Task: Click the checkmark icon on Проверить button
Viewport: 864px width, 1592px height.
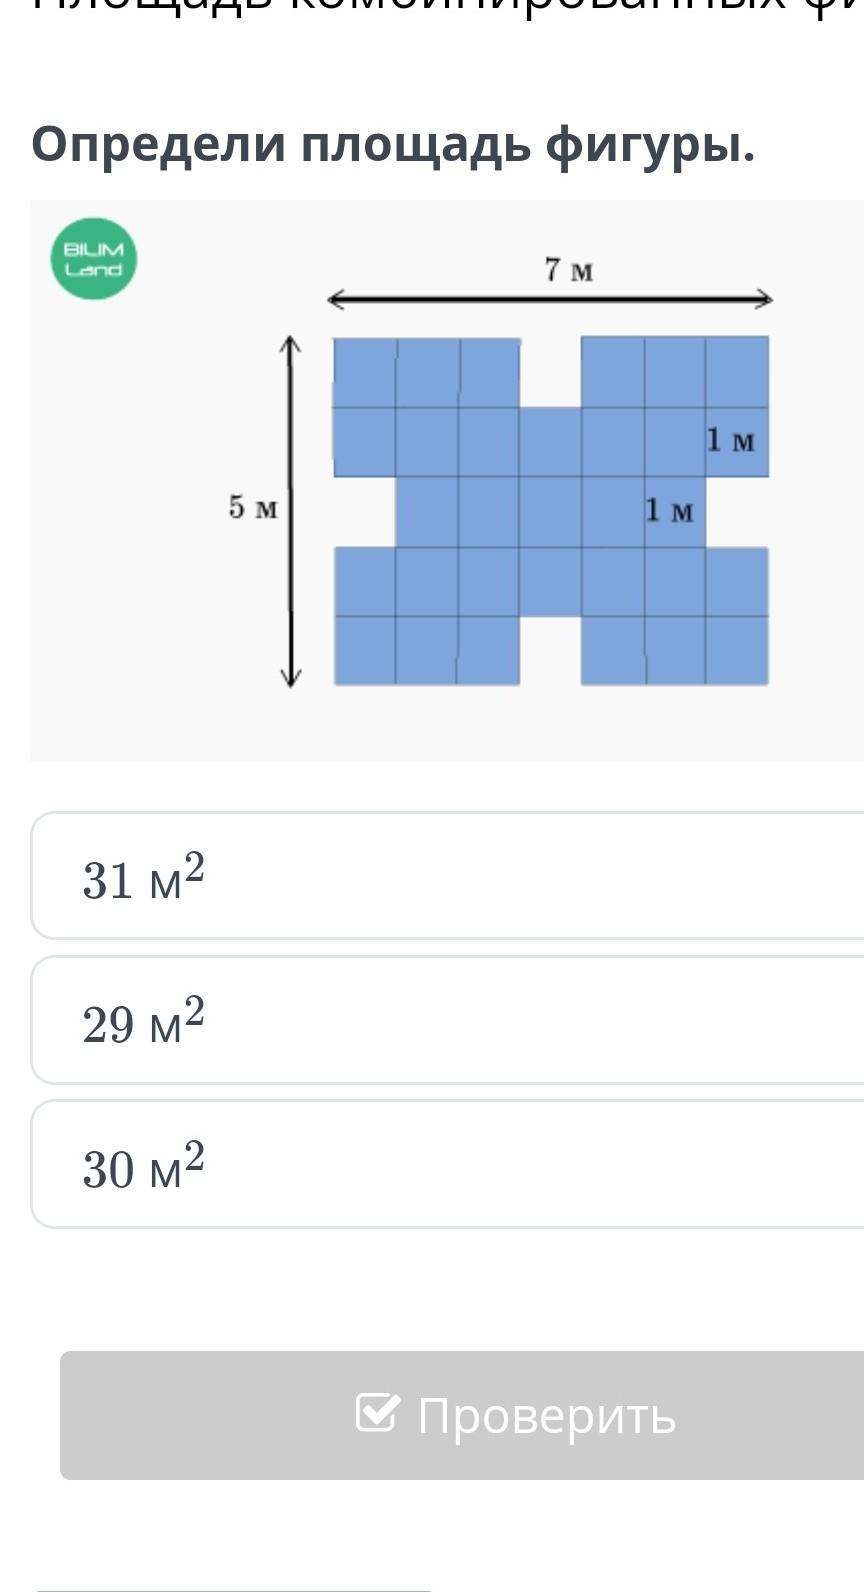Action: 377,1413
